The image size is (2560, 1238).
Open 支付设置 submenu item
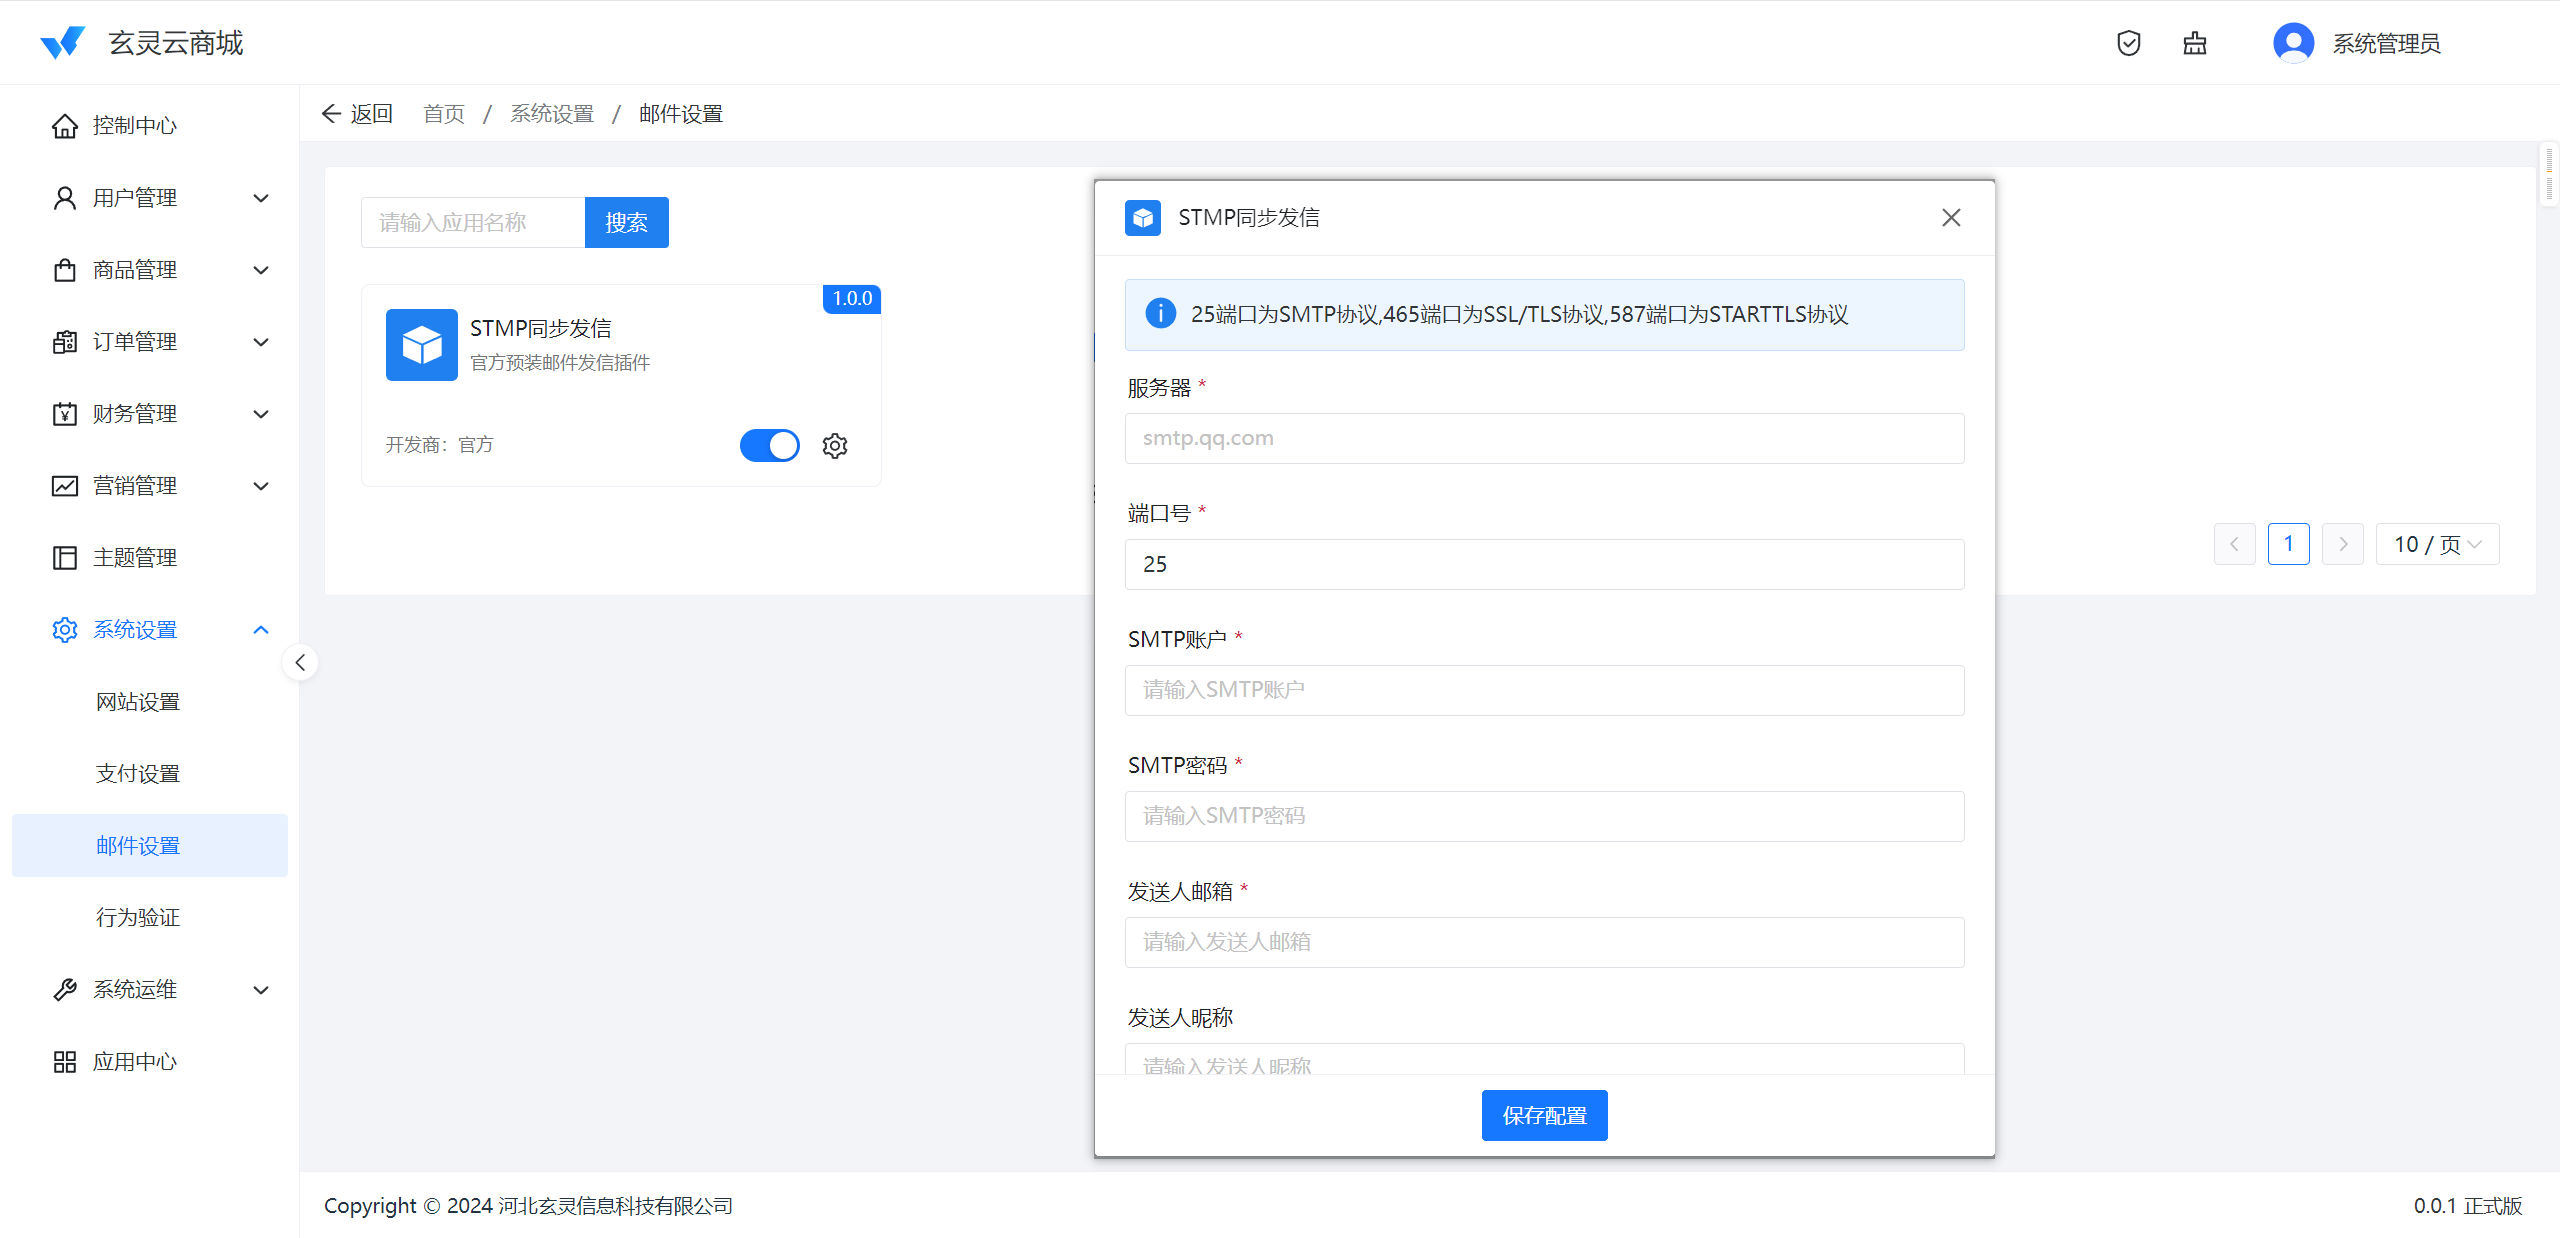138,774
